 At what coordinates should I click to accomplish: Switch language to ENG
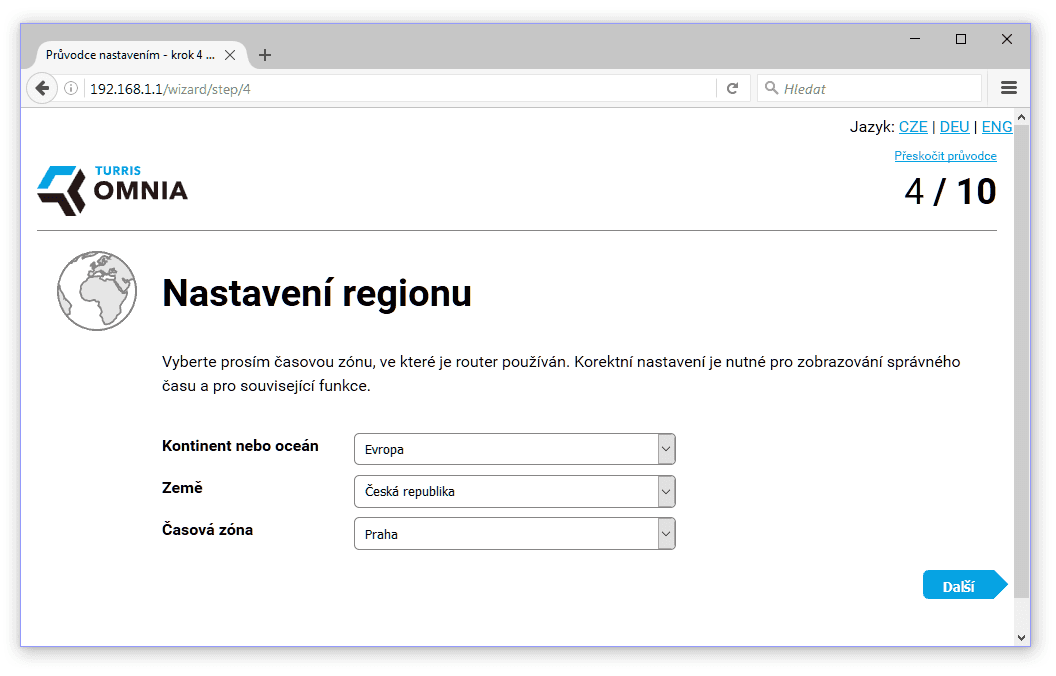pyautogui.click(x=997, y=127)
